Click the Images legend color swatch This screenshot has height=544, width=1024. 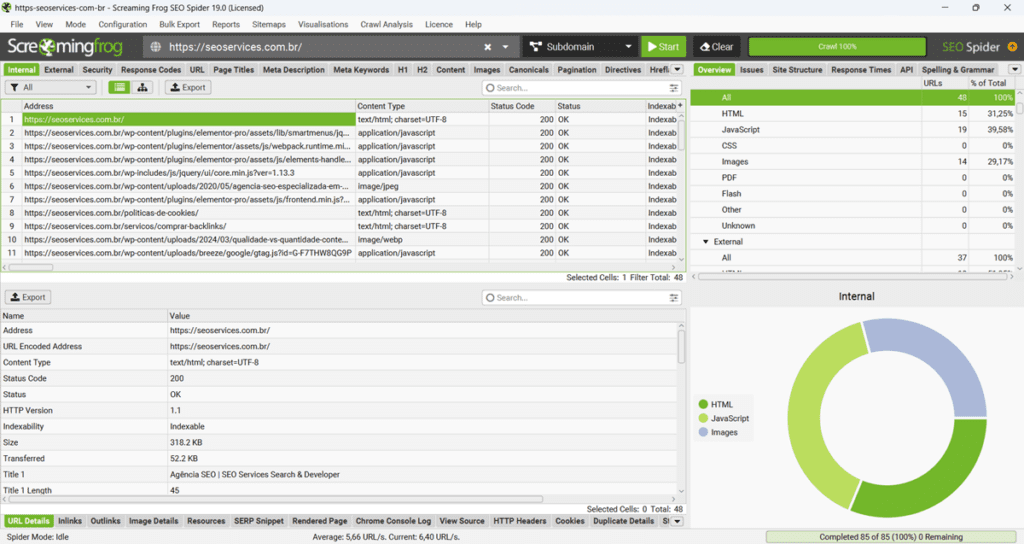(703, 432)
